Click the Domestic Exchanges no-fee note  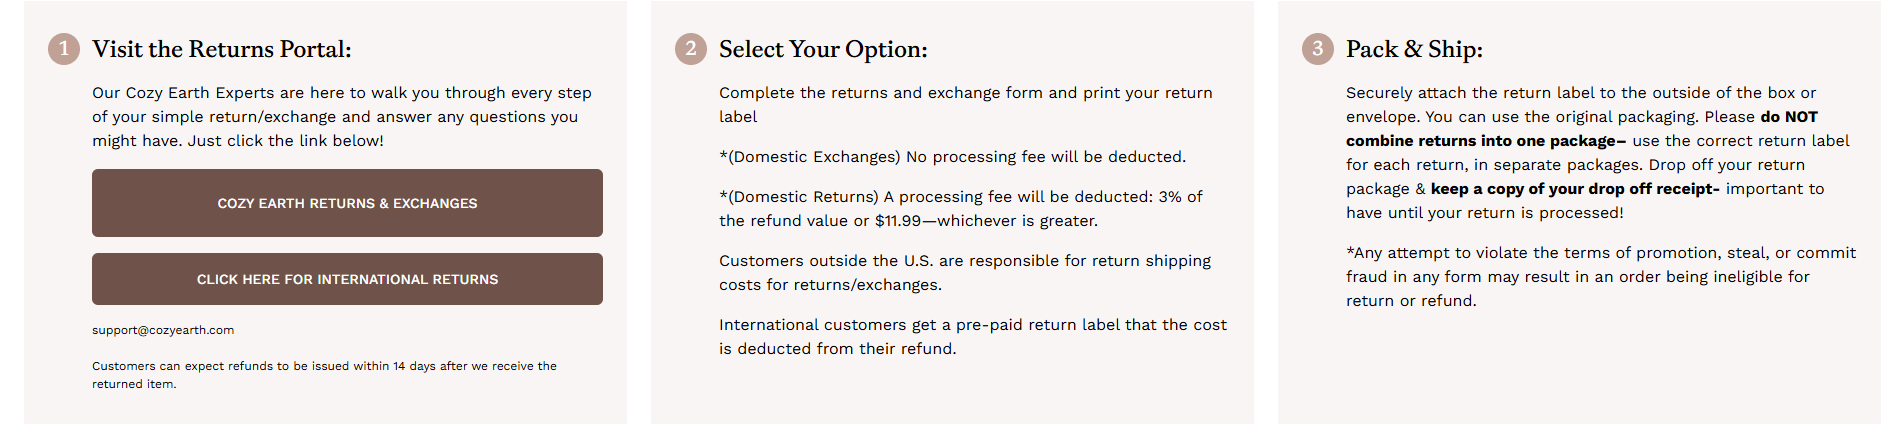point(952,157)
